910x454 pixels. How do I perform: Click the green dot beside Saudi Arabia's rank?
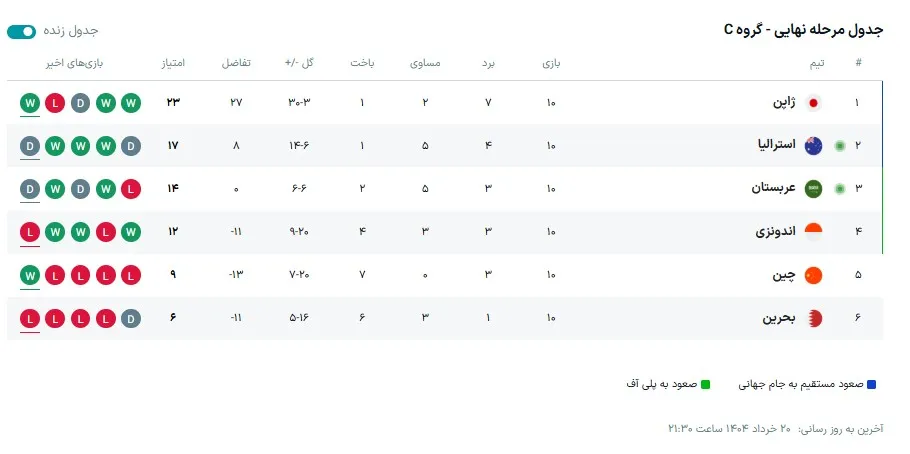[x=840, y=189]
